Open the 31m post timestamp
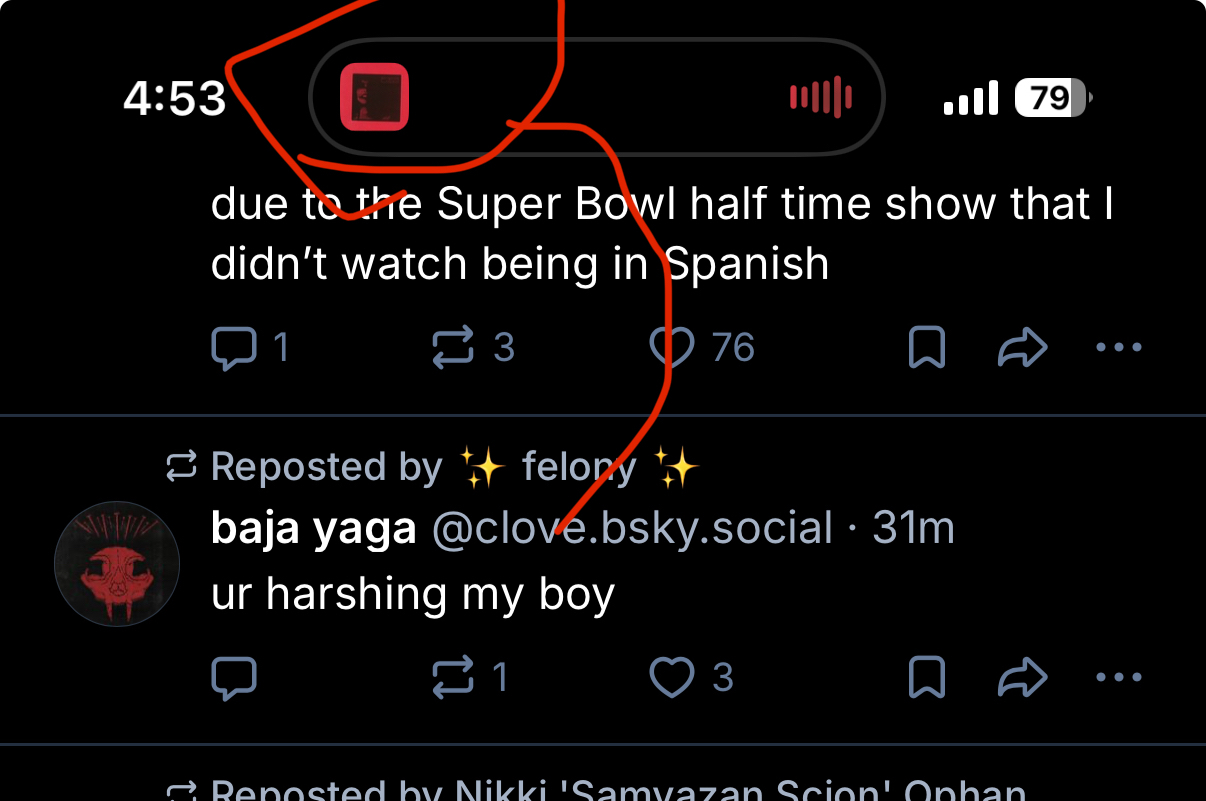Image resolution: width=1206 pixels, height=801 pixels. click(913, 529)
